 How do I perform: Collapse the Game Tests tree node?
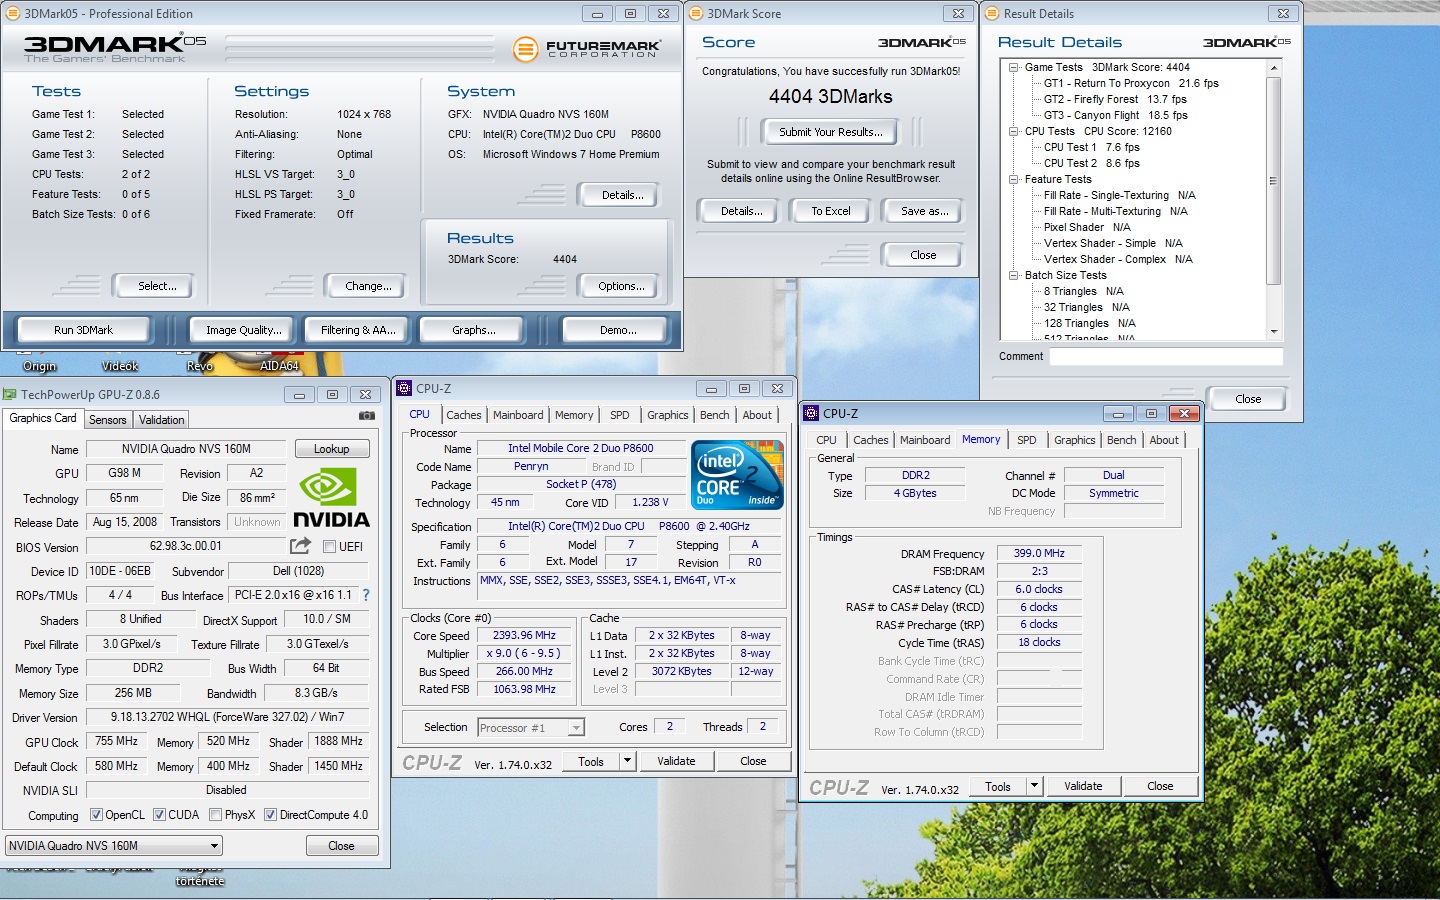[x=1013, y=67]
